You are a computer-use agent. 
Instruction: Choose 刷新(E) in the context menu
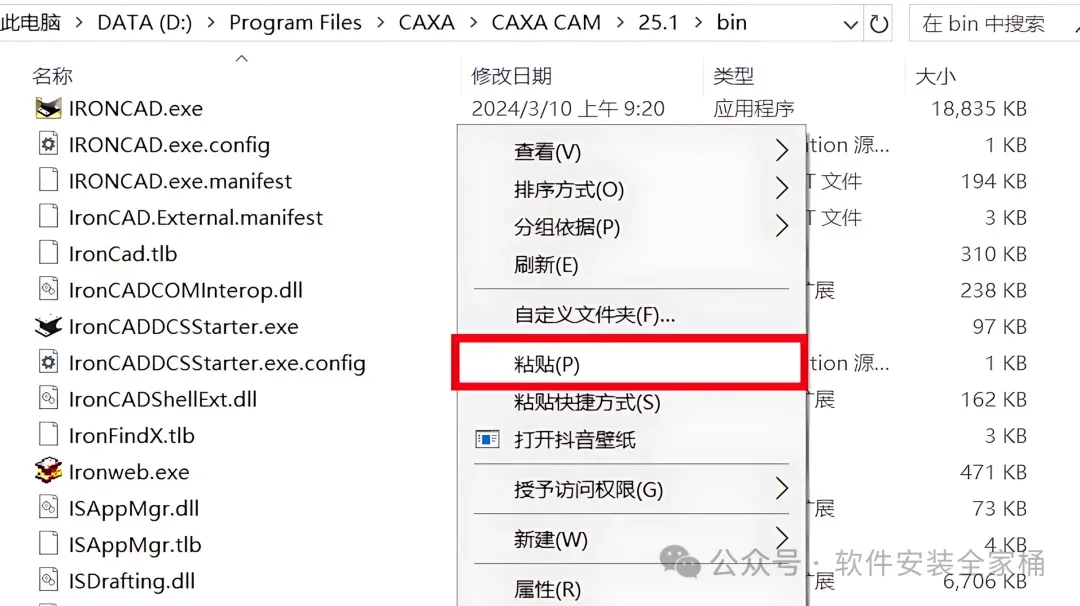pyautogui.click(x=546, y=264)
